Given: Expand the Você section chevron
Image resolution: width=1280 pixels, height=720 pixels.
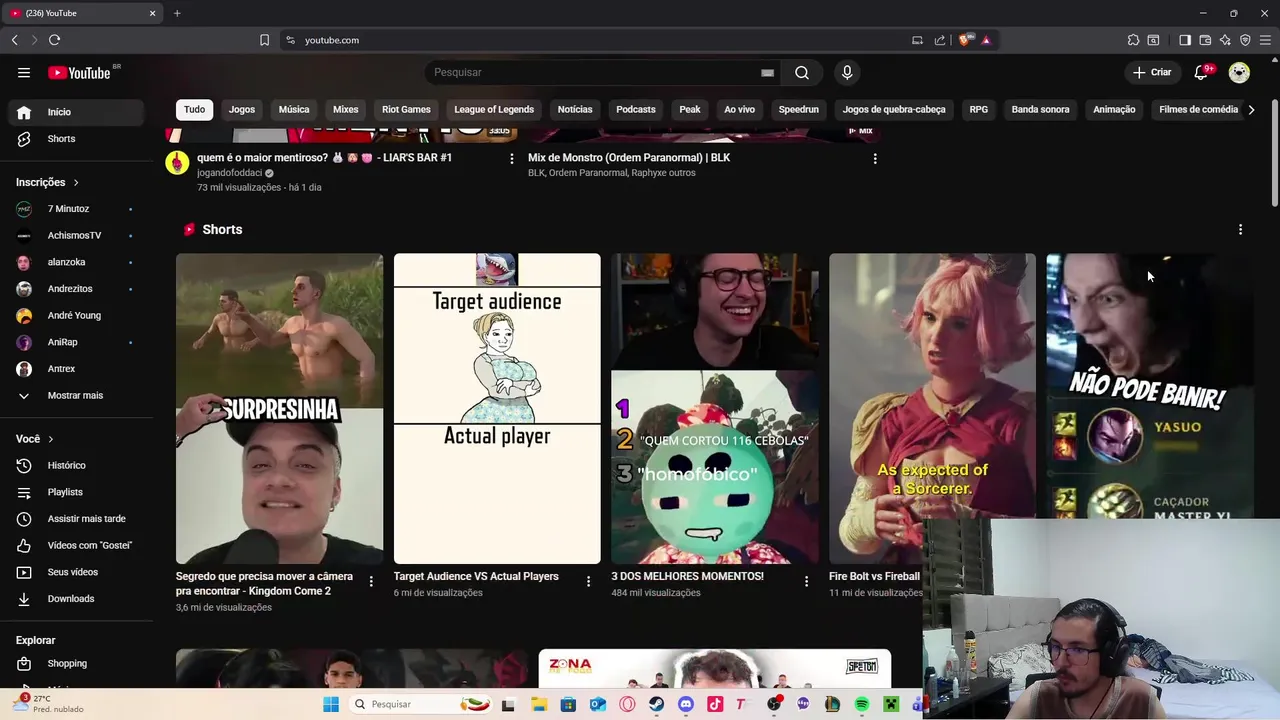Looking at the screenshot, I should [x=50, y=439].
